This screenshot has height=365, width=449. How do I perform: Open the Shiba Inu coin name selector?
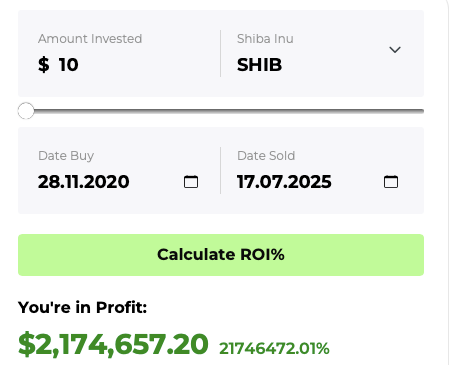tap(265, 39)
